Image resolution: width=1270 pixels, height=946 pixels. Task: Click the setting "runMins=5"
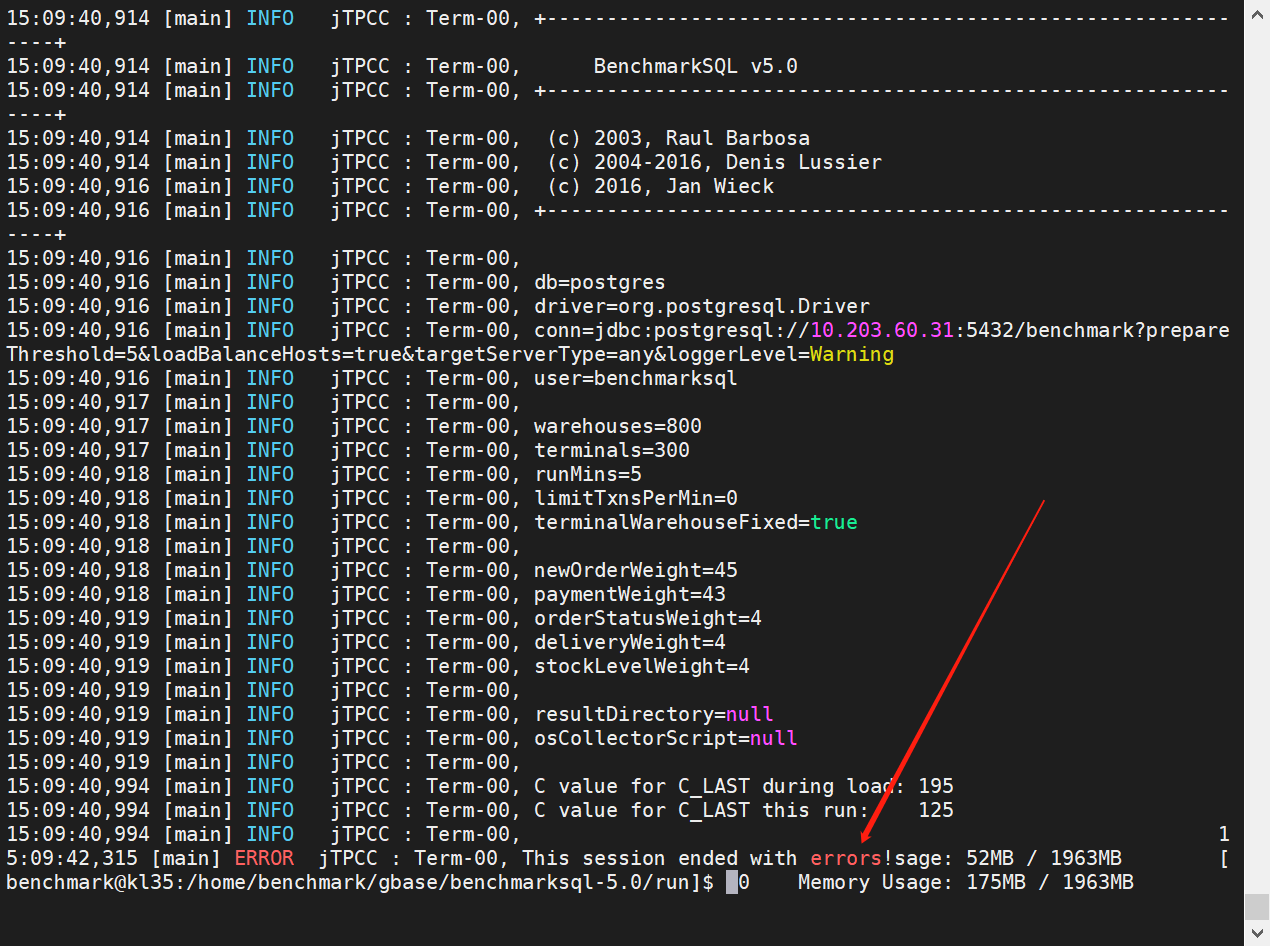pyautogui.click(x=588, y=474)
